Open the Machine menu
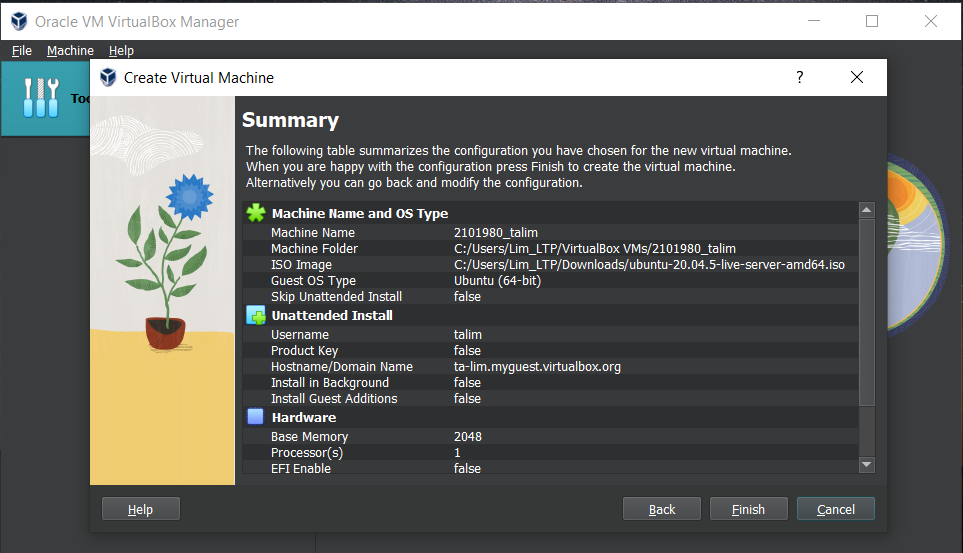963x553 pixels. pyautogui.click(x=70, y=50)
